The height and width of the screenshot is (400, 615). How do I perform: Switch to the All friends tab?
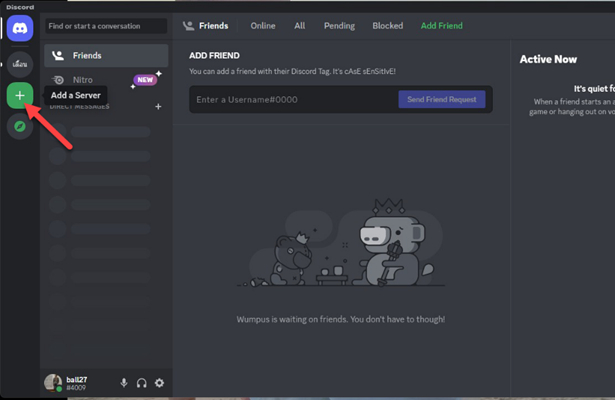300,26
